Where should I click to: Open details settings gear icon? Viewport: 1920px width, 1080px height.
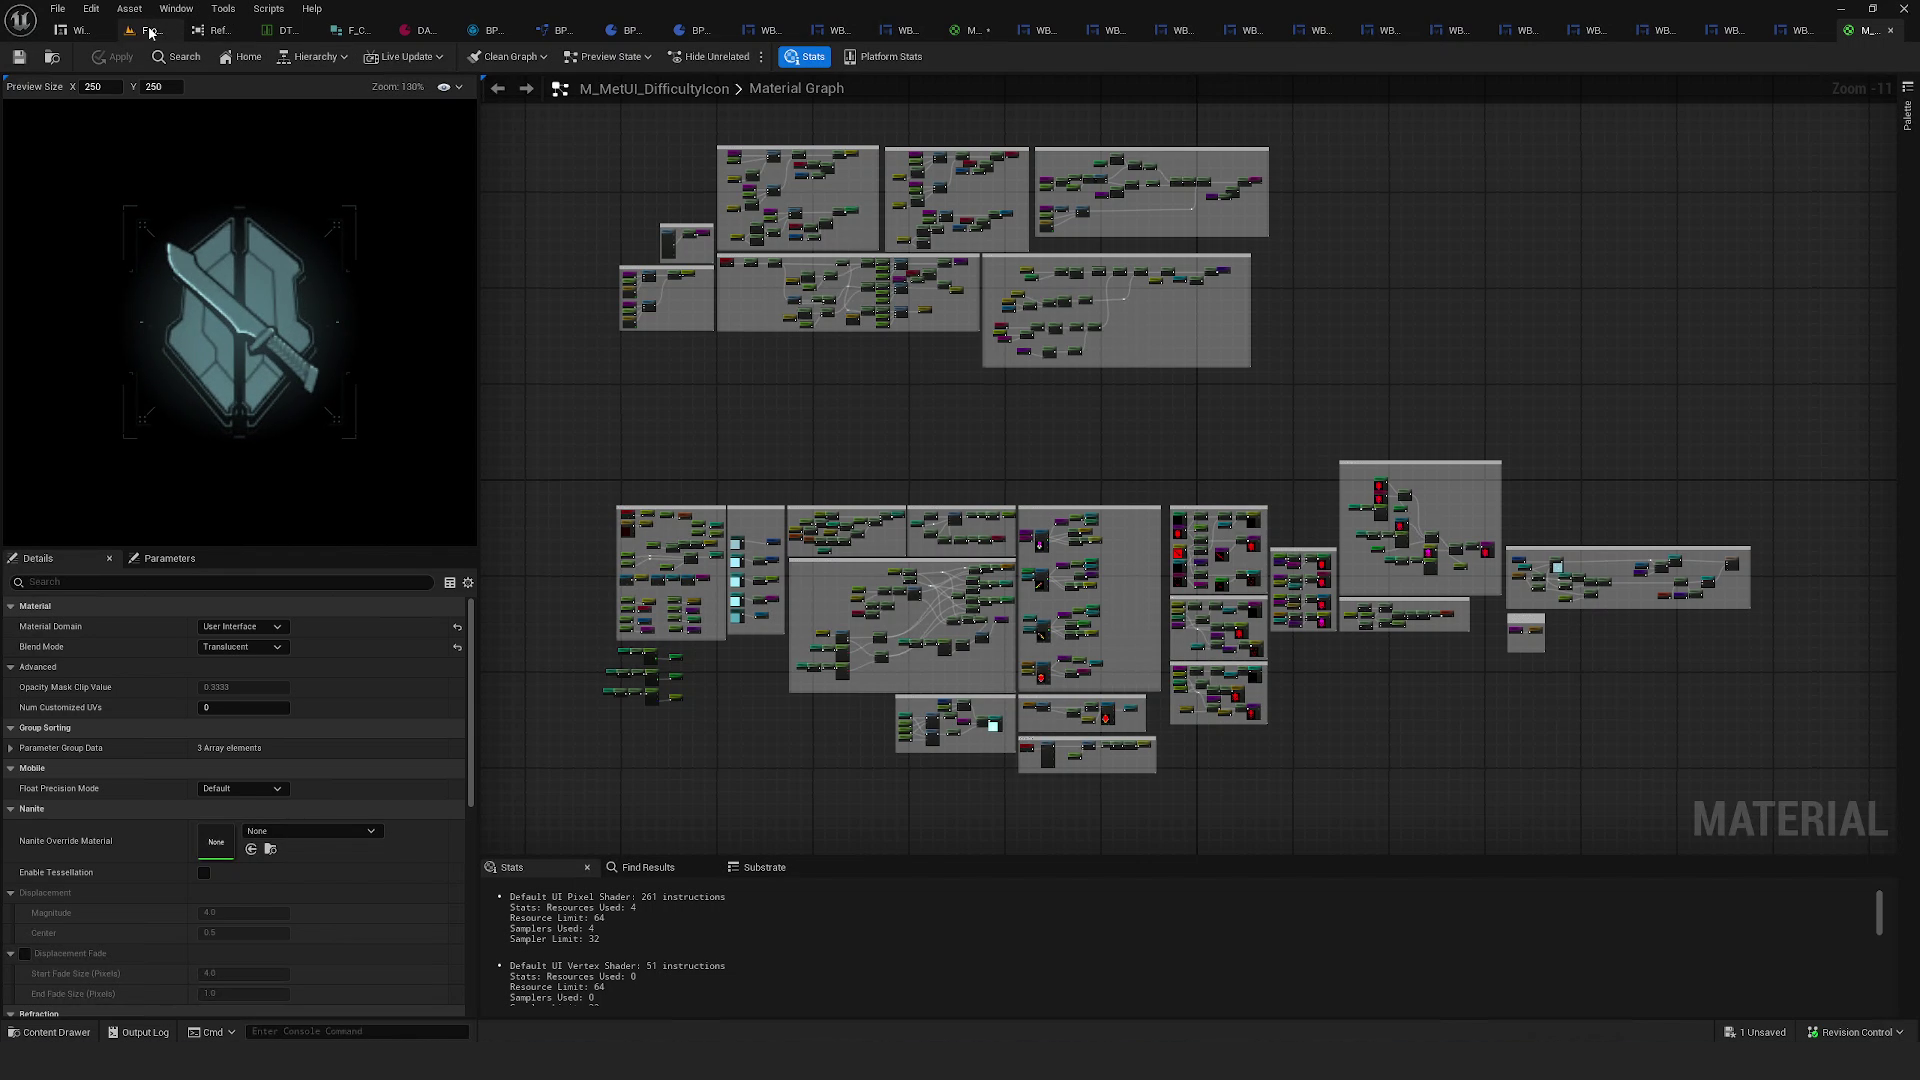(x=468, y=582)
